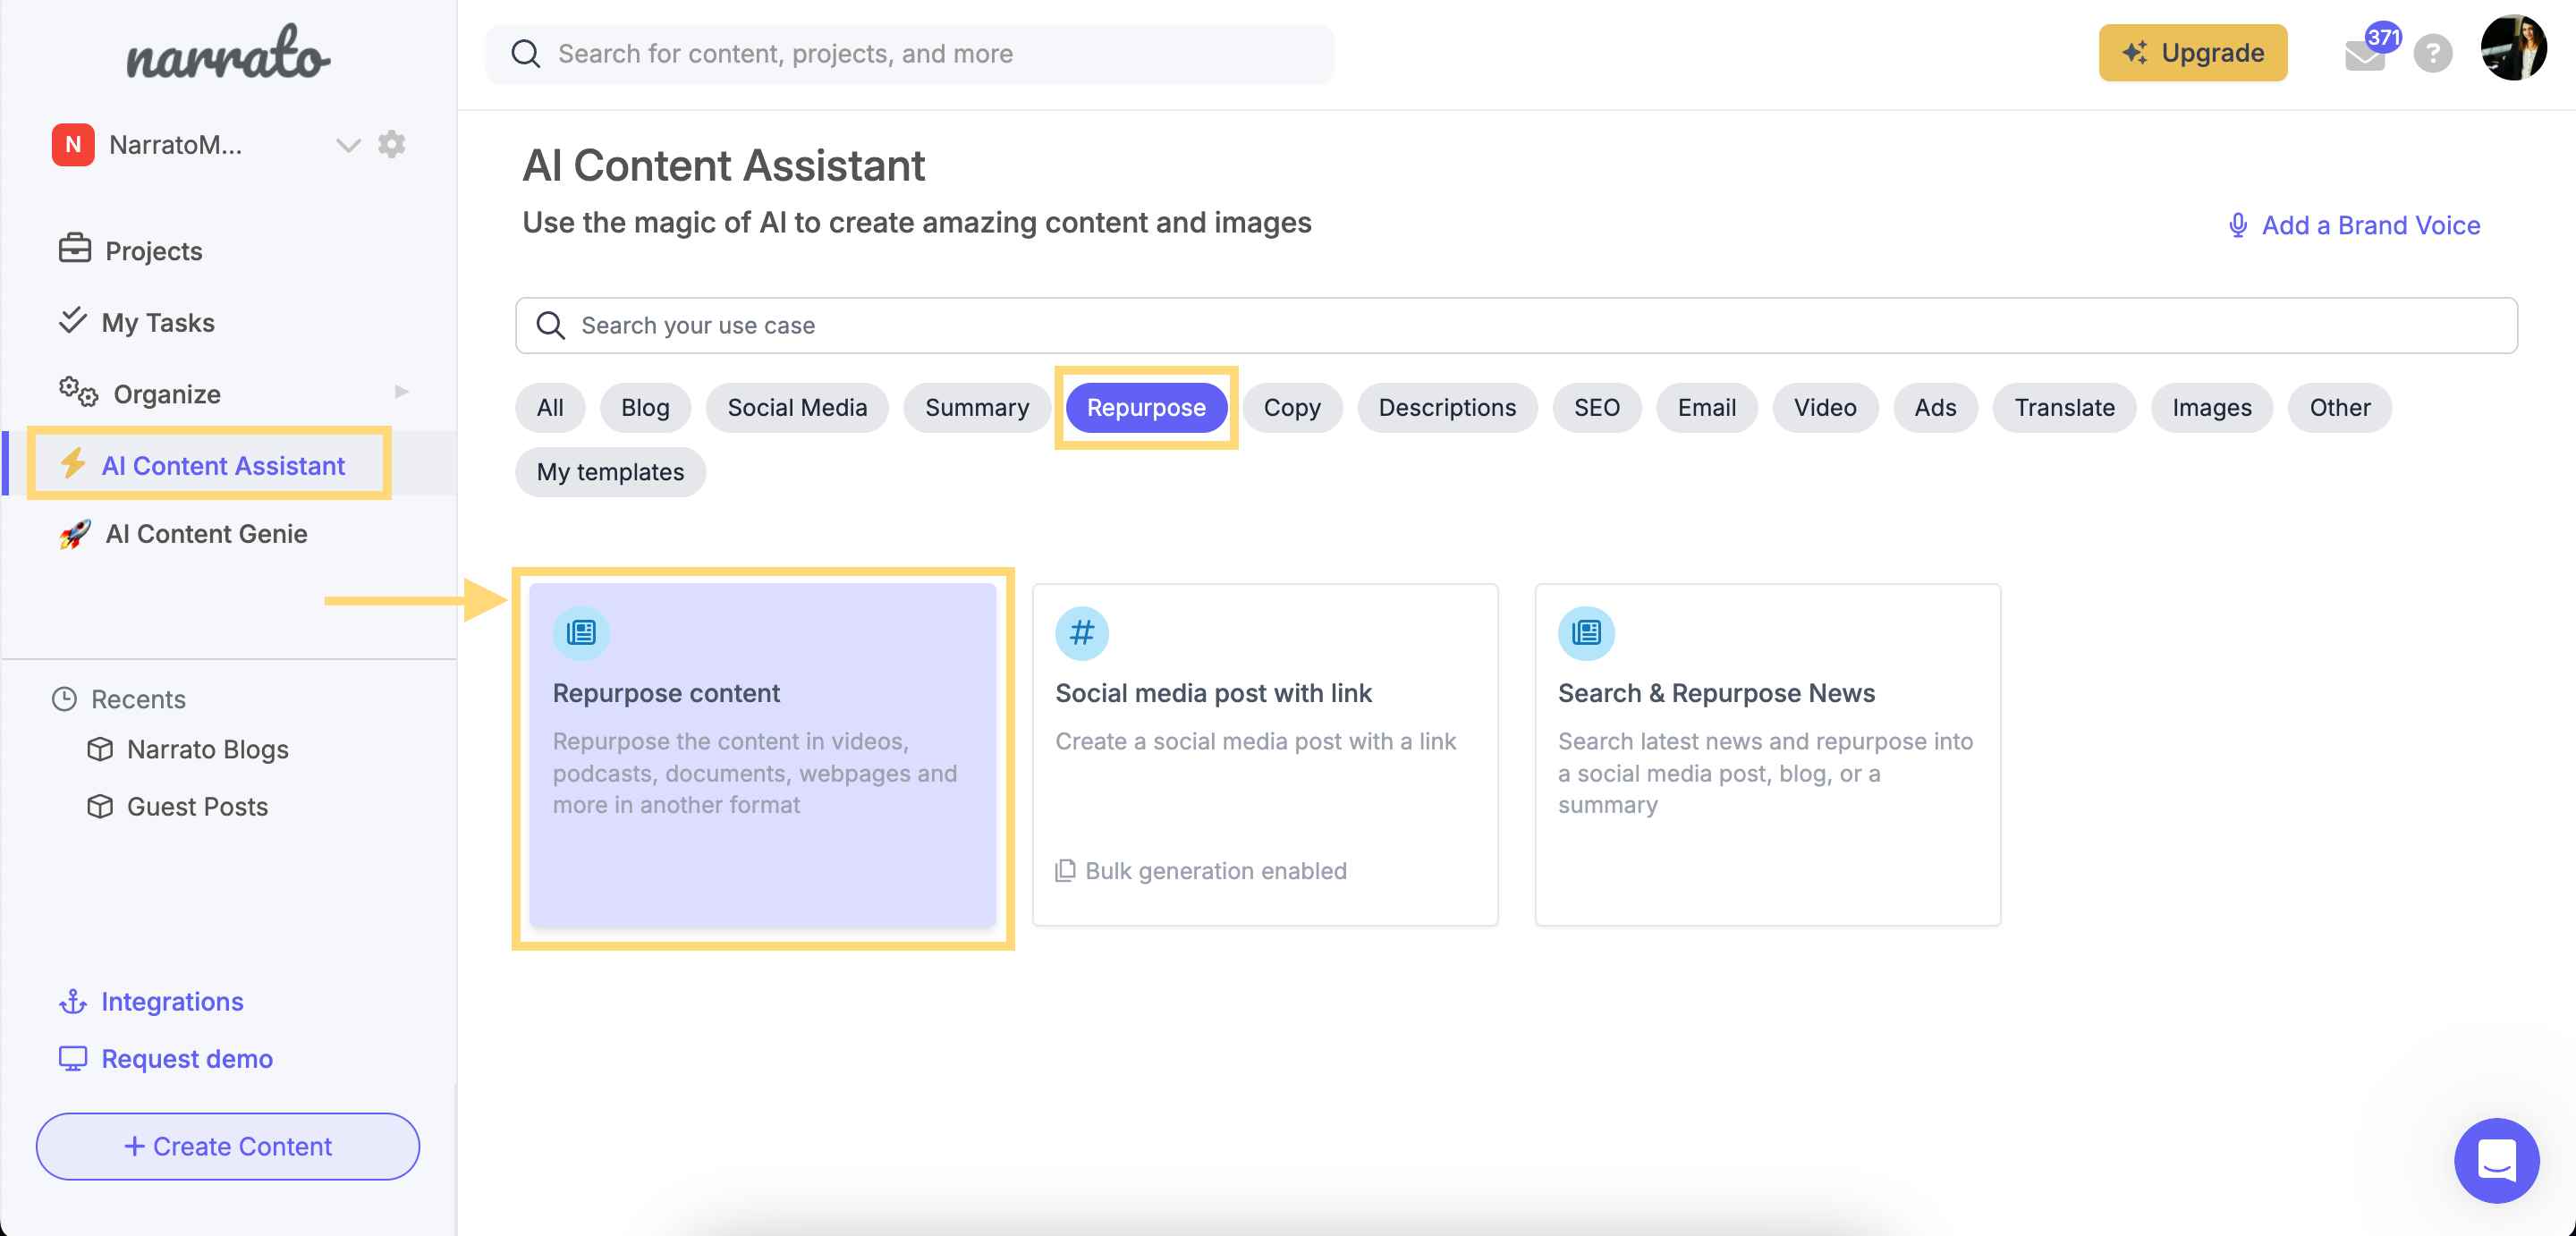The image size is (2576, 1236).
Task: Click the Integrations anchor icon
Action: [73, 1001]
